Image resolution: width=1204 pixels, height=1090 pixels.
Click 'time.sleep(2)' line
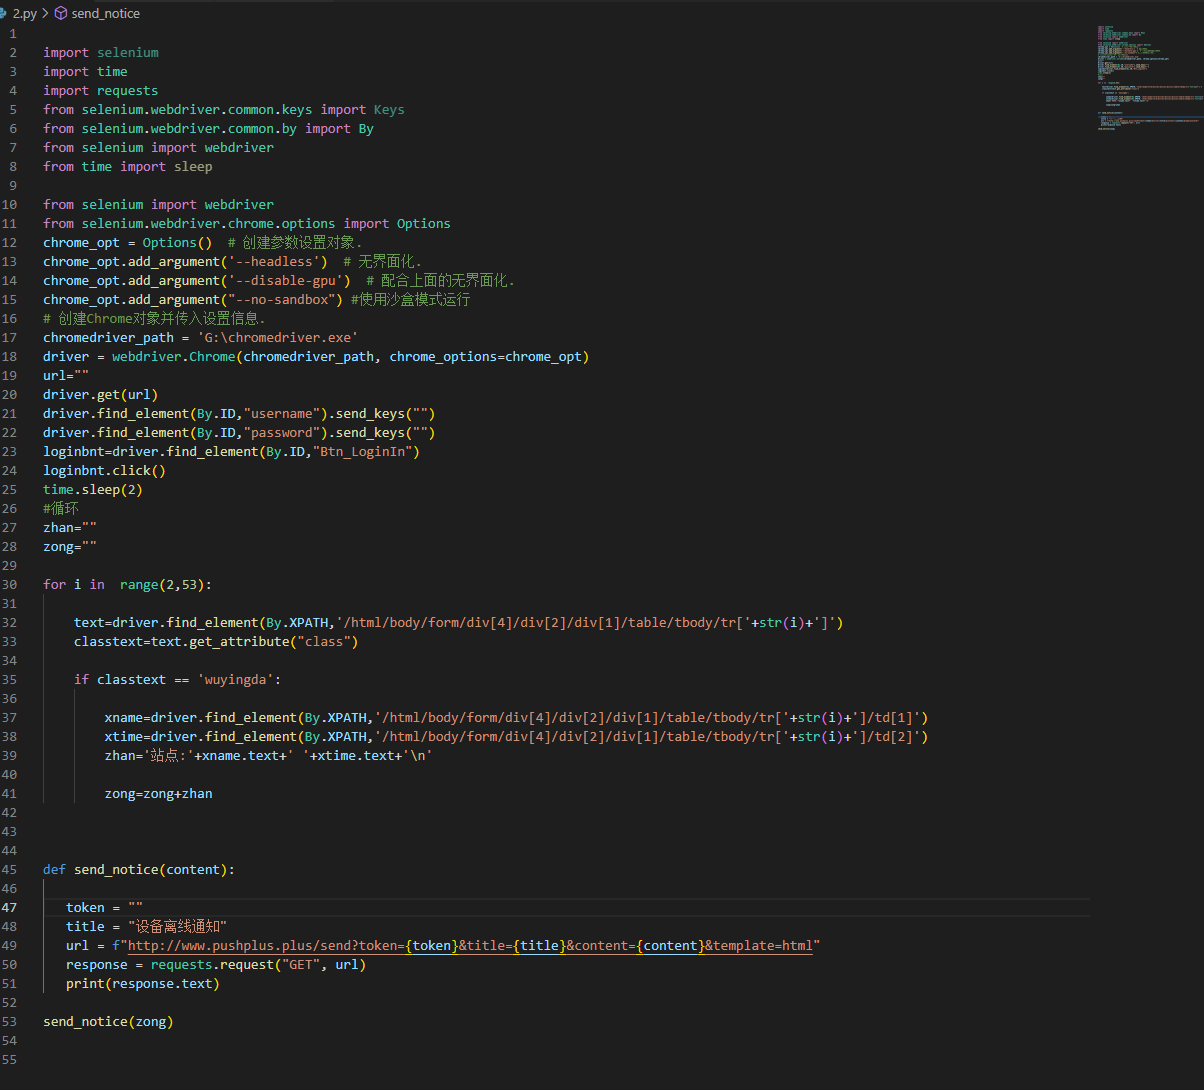pyautogui.click(x=93, y=489)
